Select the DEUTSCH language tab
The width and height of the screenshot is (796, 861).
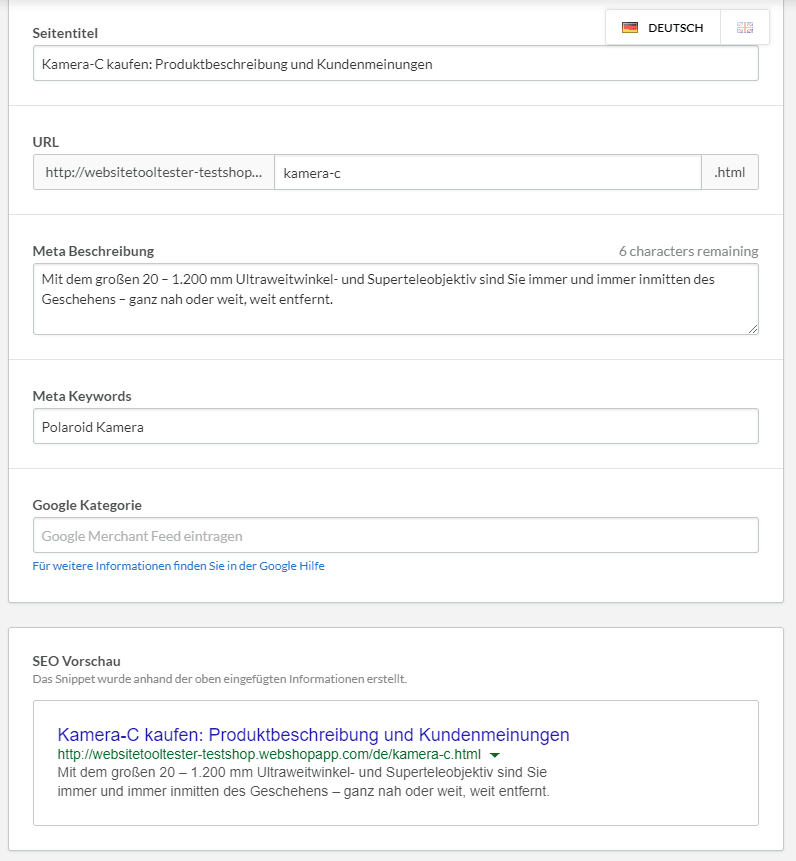663,27
